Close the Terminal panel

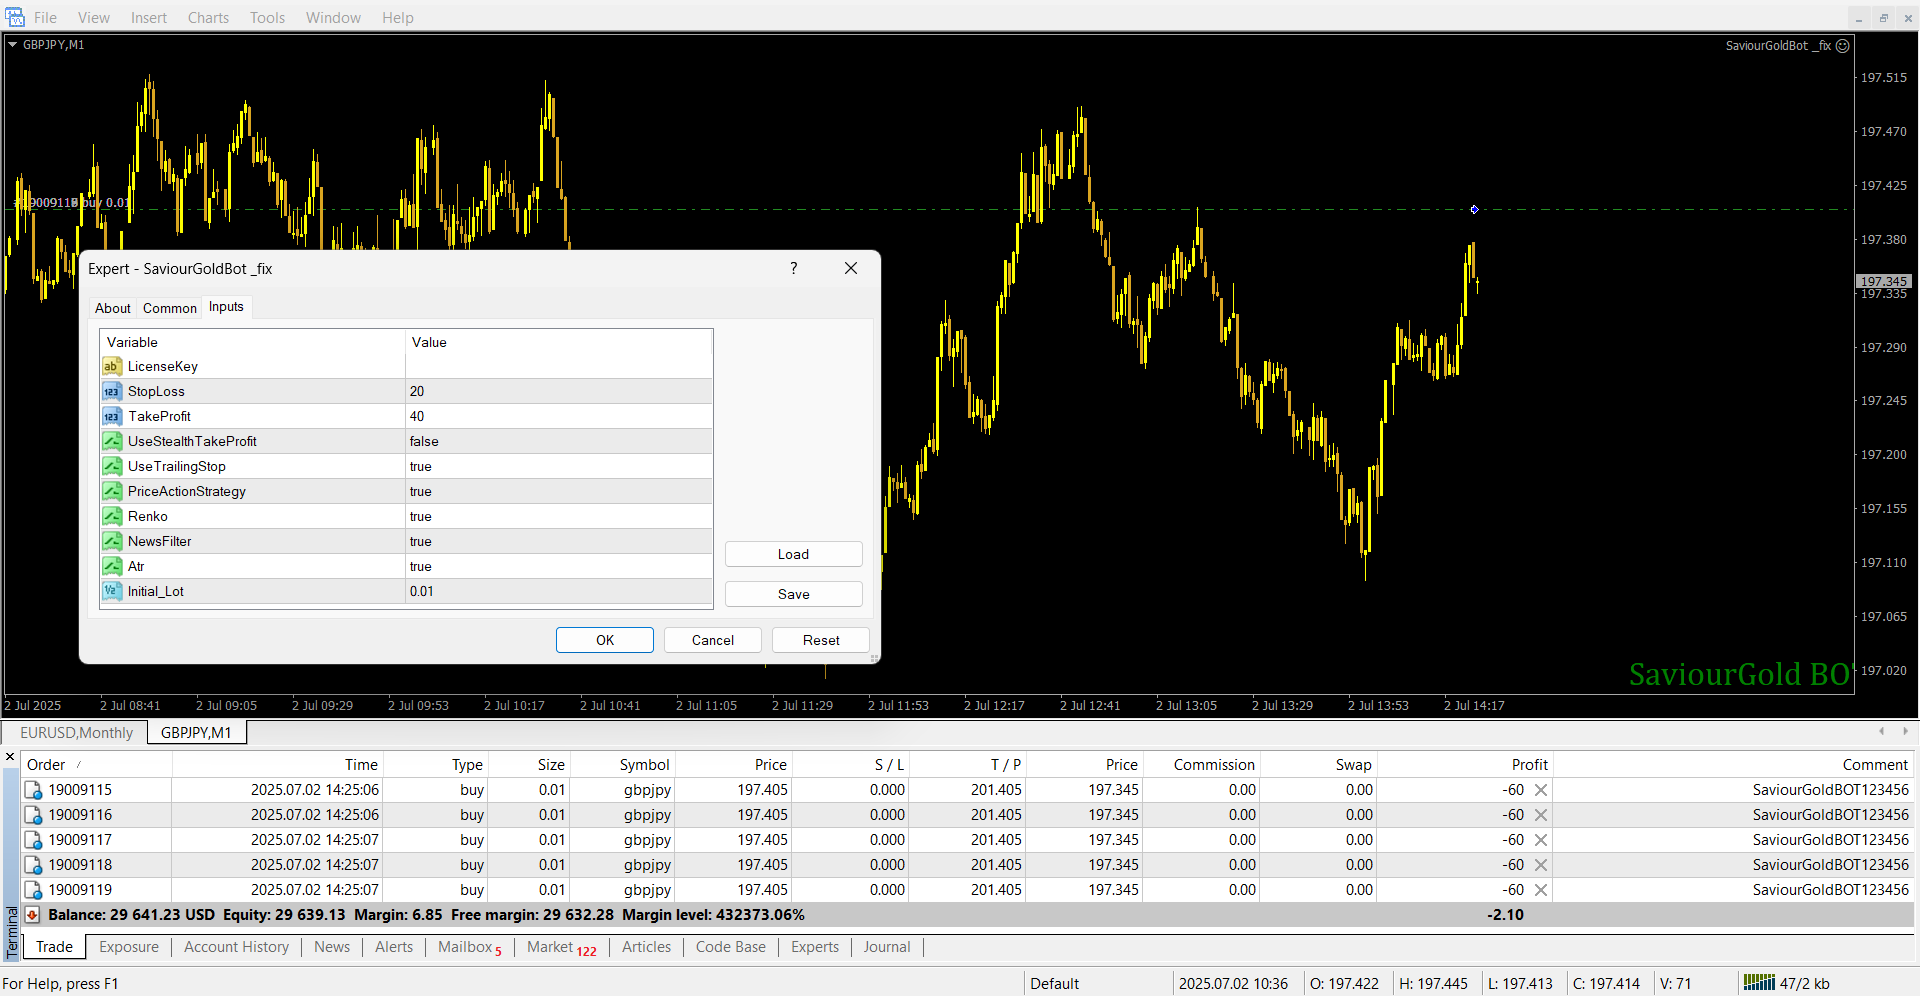[x=10, y=757]
